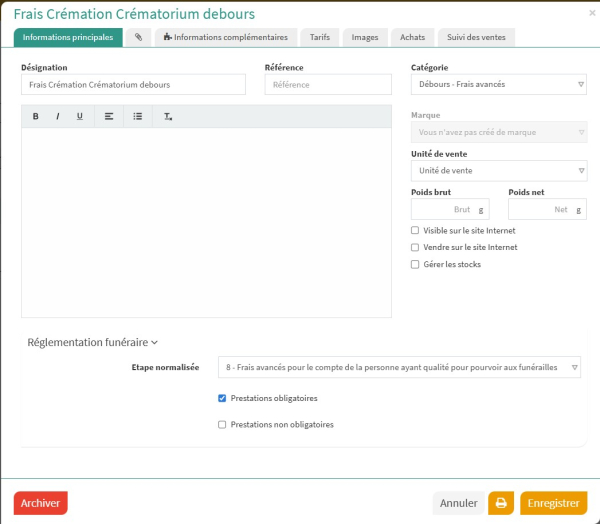Insert a bulleted list
This screenshot has width=600, height=524.
[138, 116]
